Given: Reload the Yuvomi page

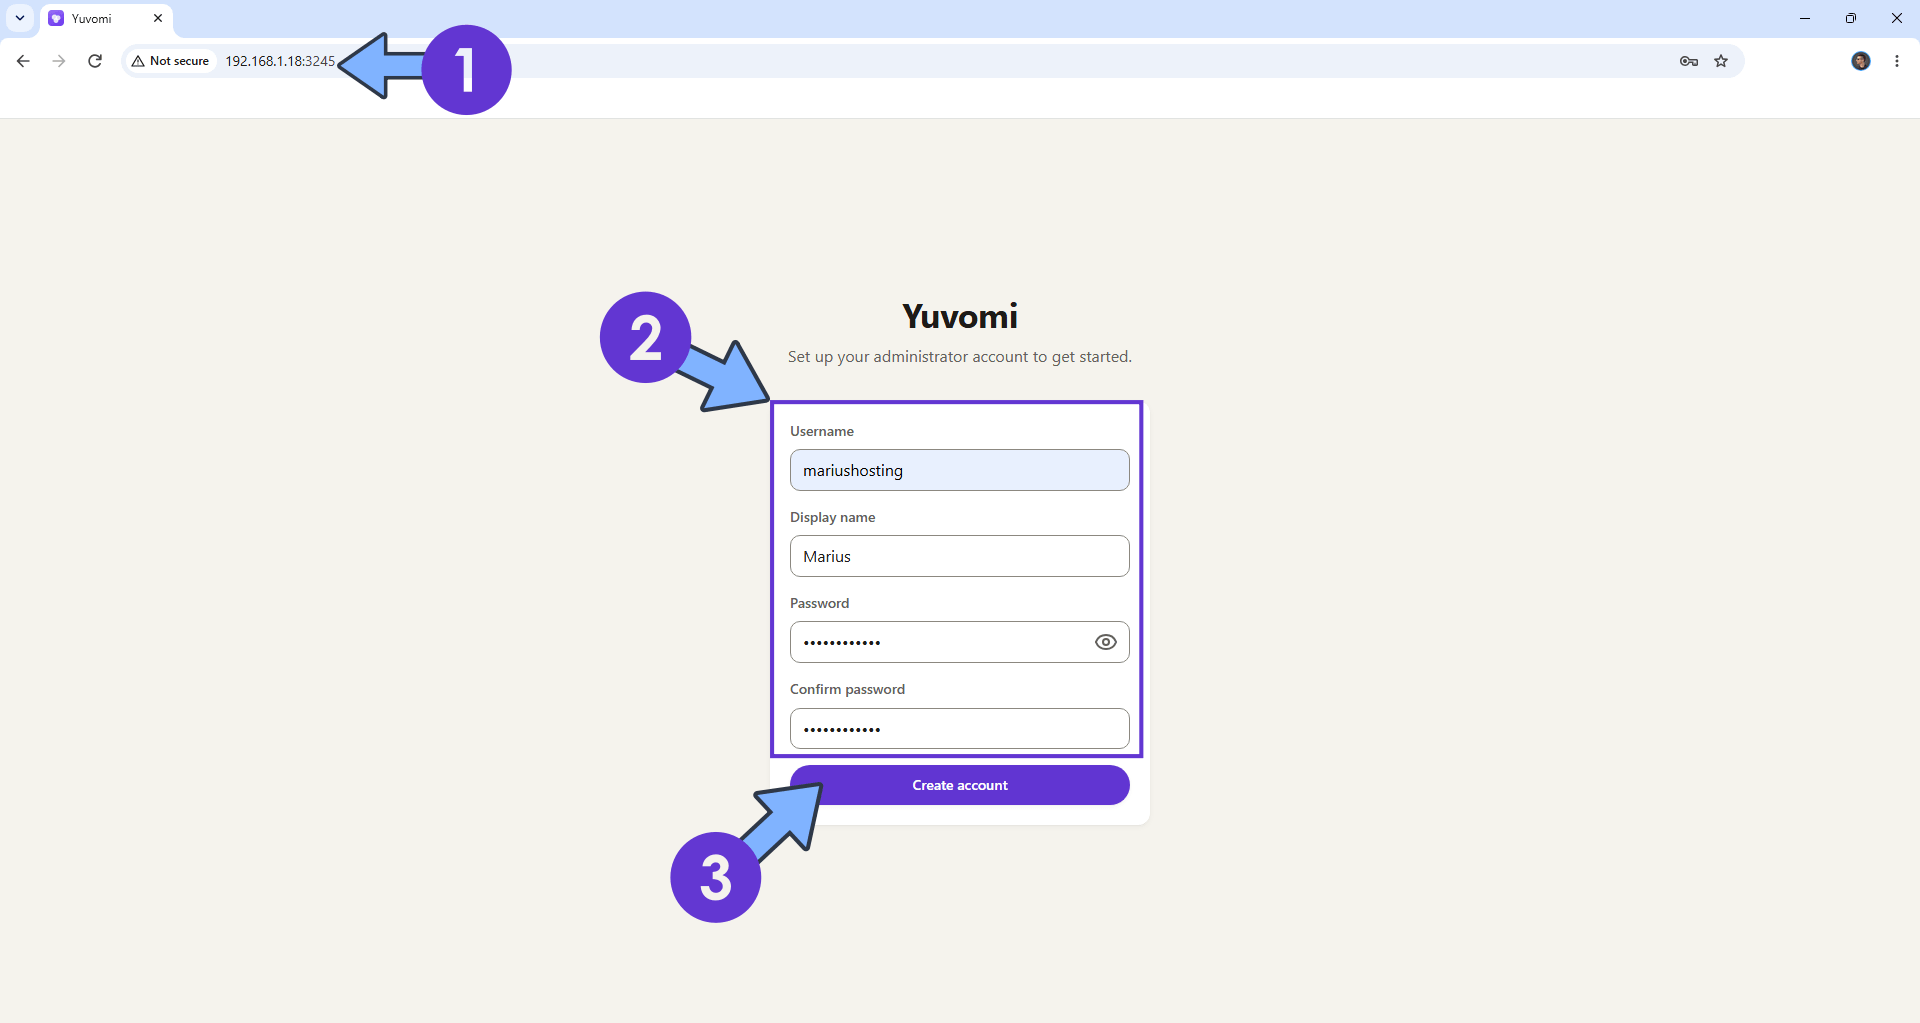Looking at the screenshot, I should pos(95,61).
